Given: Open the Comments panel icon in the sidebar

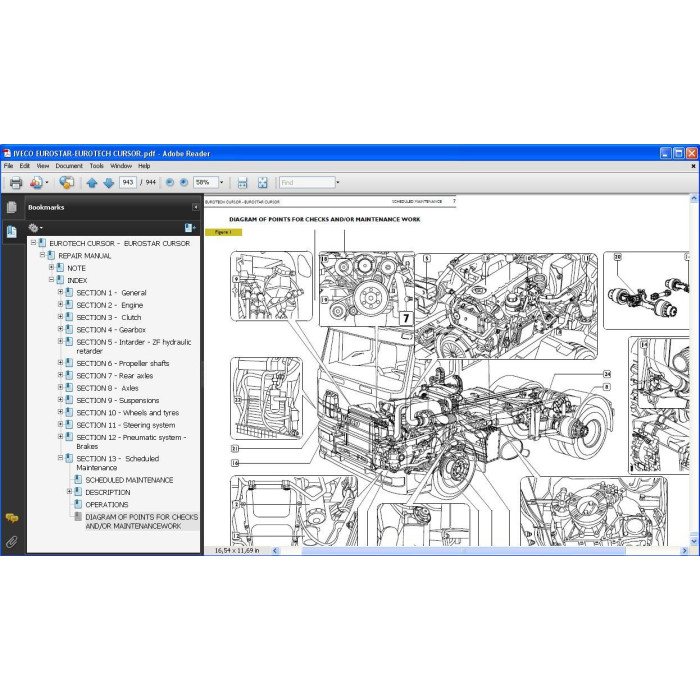Looking at the screenshot, I should pos(12,518).
